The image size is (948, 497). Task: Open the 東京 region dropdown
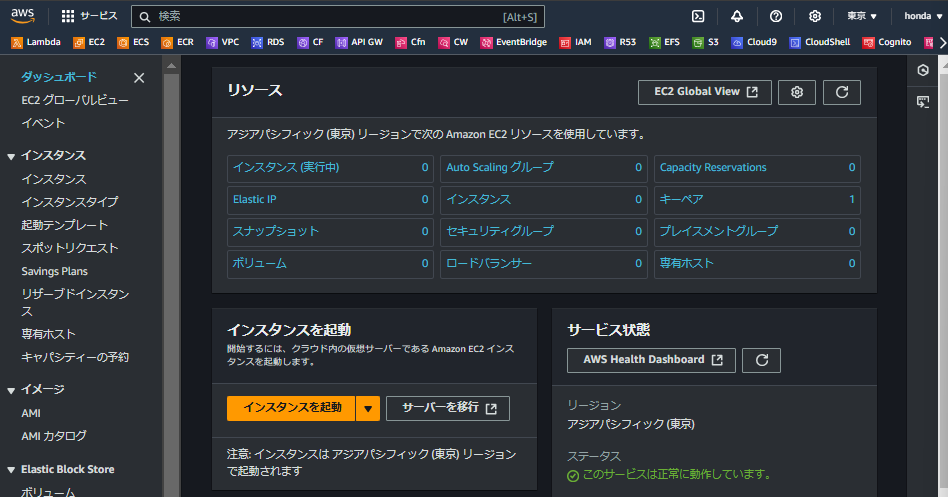click(x=862, y=16)
